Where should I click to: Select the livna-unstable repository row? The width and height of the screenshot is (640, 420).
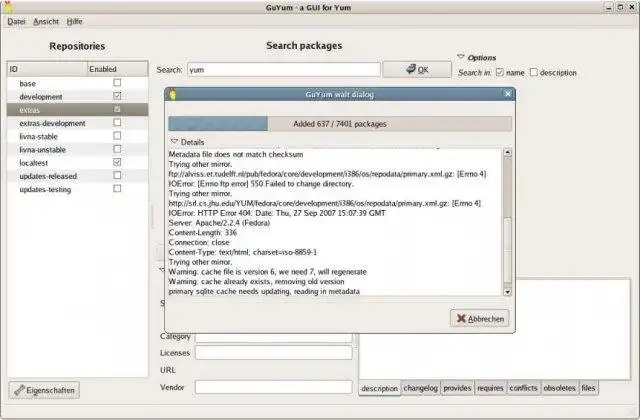click(x=78, y=149)
